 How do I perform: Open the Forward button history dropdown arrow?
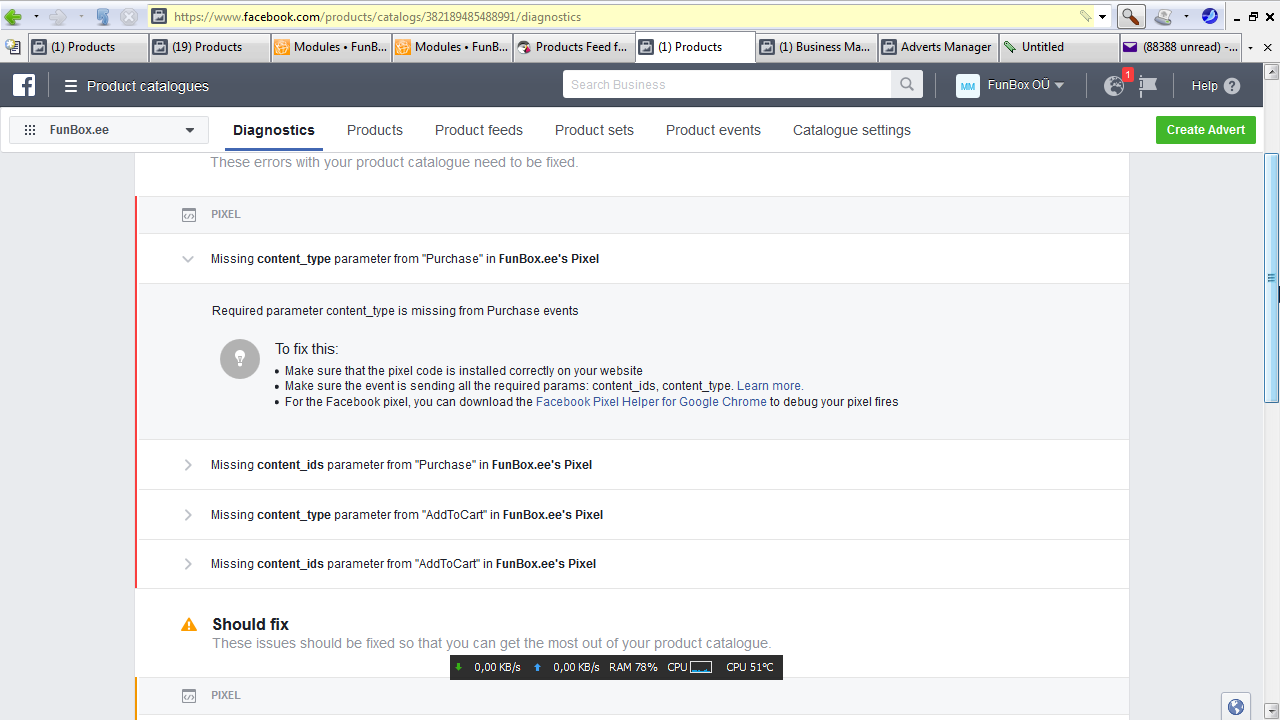[79, 17]
